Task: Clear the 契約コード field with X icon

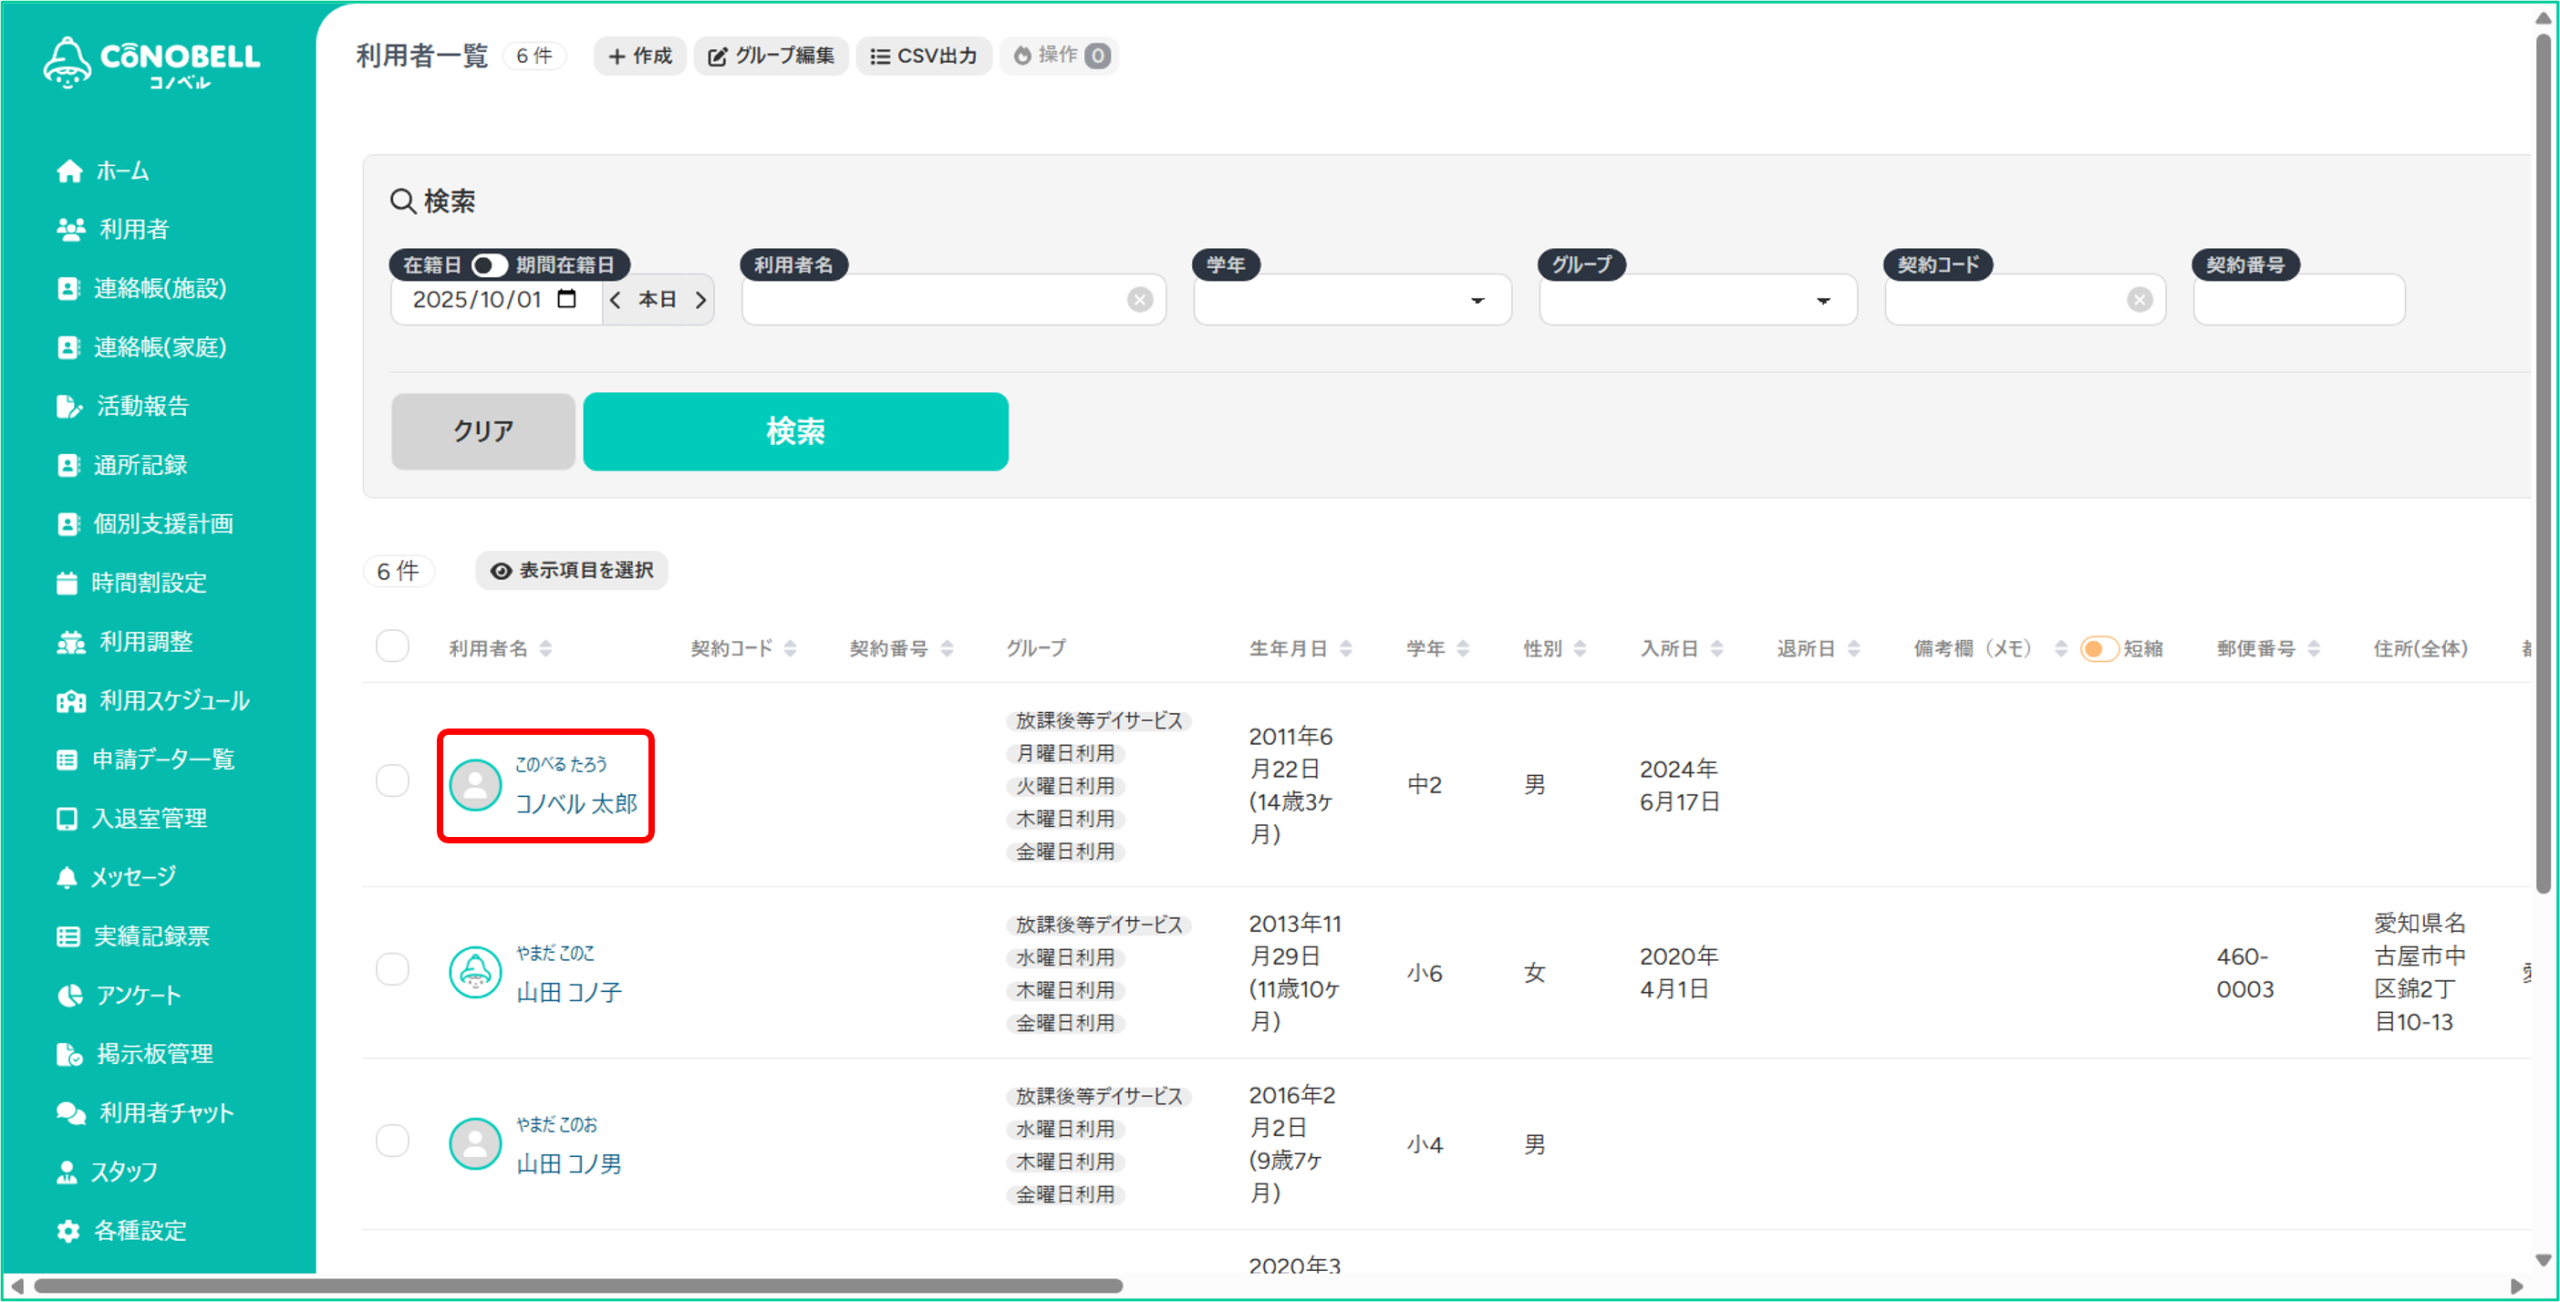Action: click(x=2139, y=300)
